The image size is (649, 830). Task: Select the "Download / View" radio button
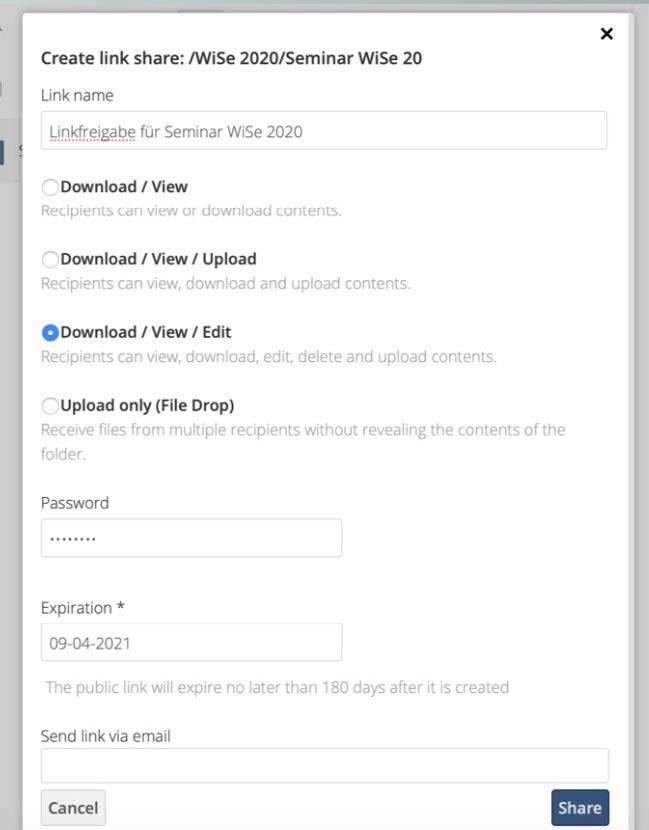click(50, 187)
